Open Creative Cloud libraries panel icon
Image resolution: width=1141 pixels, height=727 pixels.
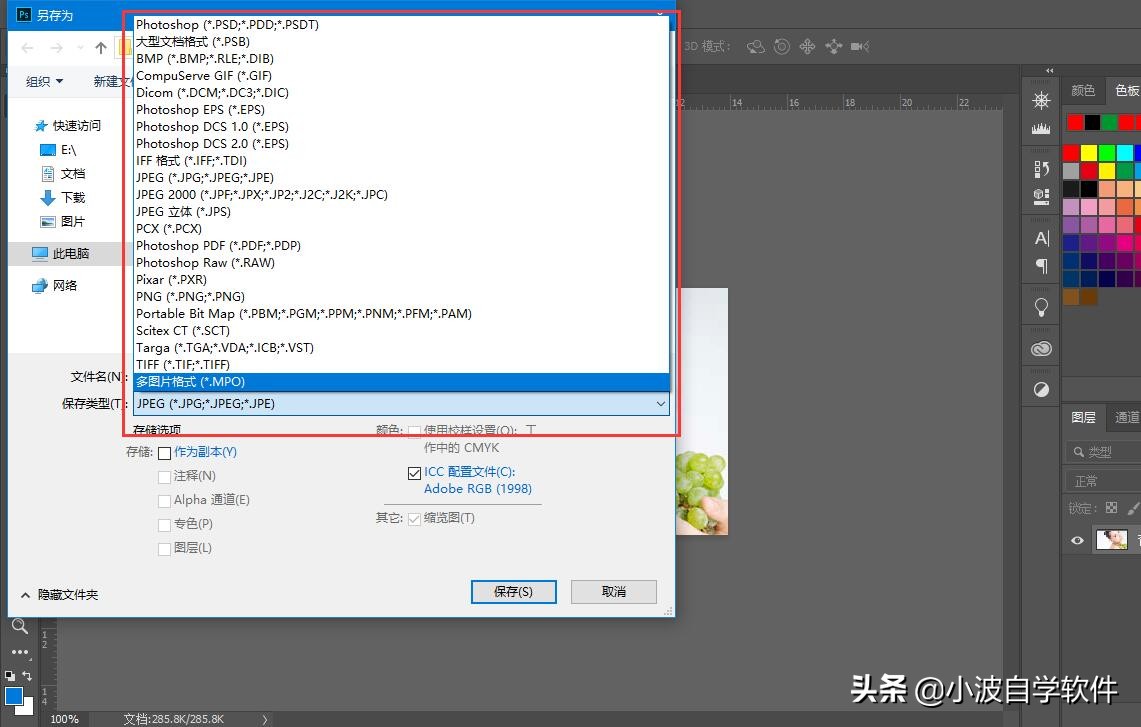pyautogui.click(x=1041, y=349)
